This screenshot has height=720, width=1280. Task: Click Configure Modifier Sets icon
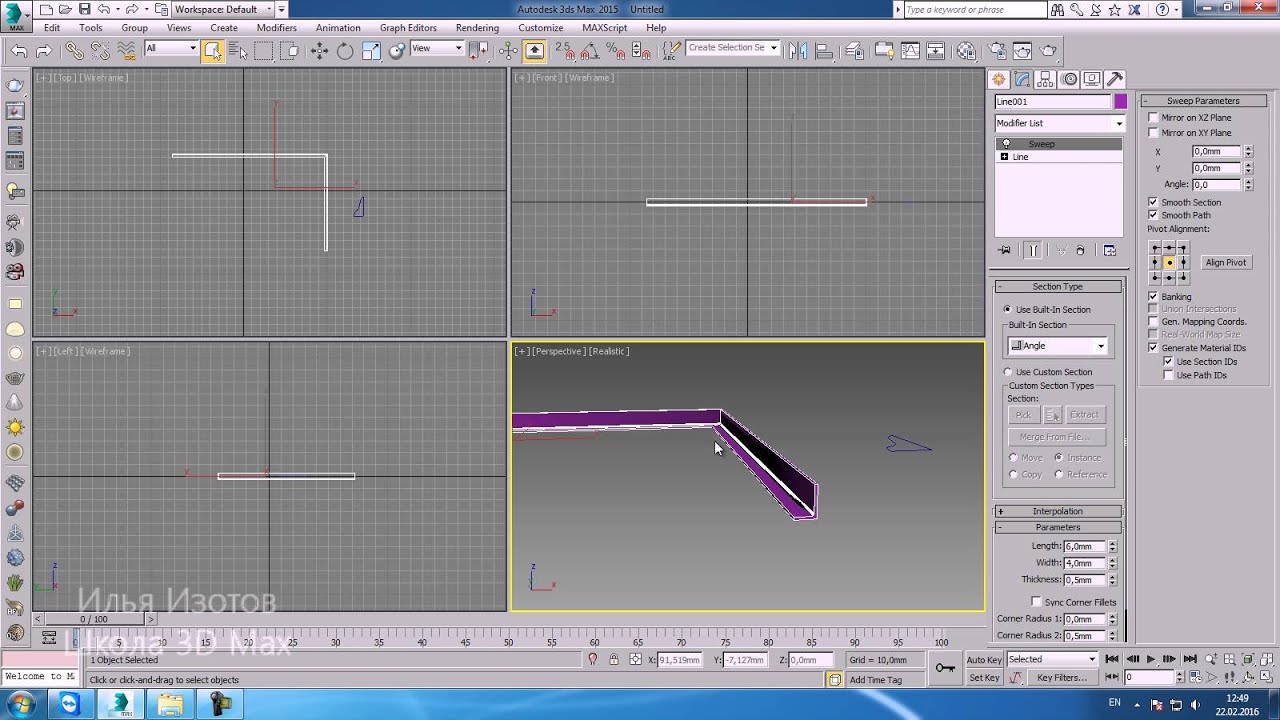pyautogui.click(x=1110, y=250)
